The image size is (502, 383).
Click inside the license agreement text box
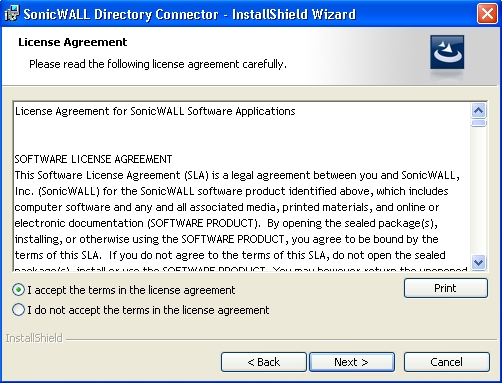tap(242, 186)
